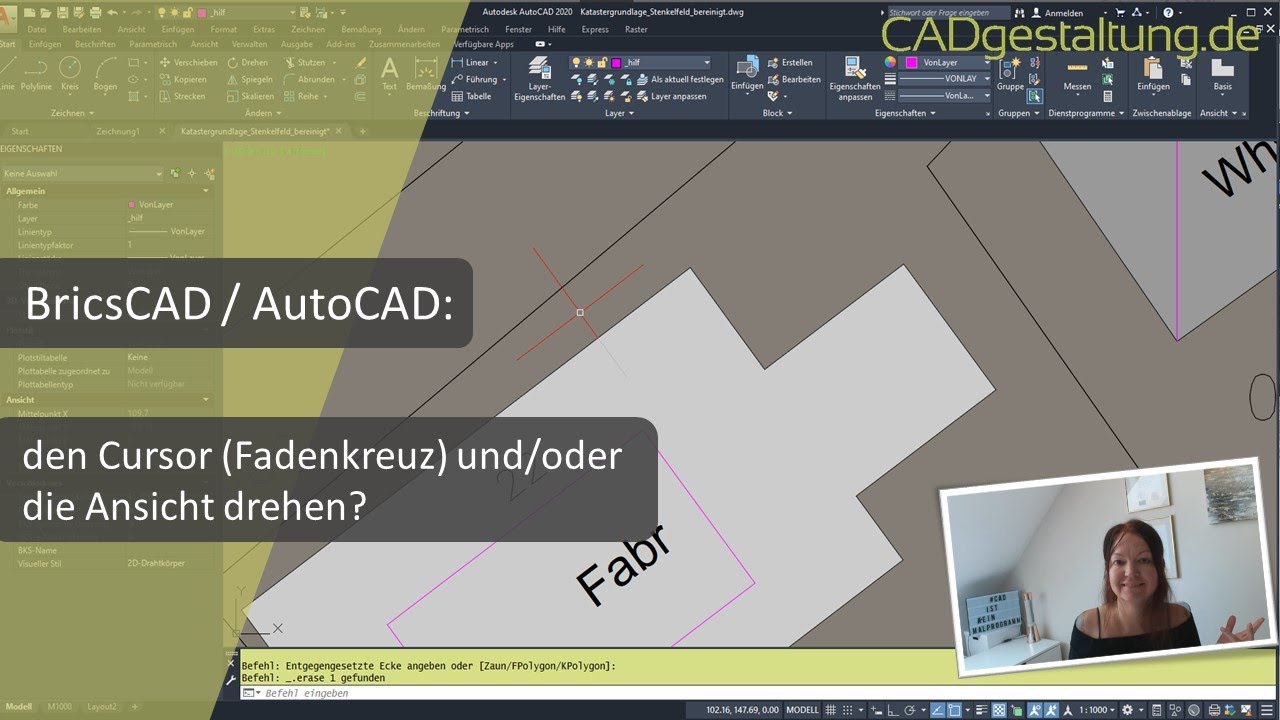The image size is (1280, 720).
Task: Open the Keine Auswahl selection dropdown
Action: (x=82, y=173)
